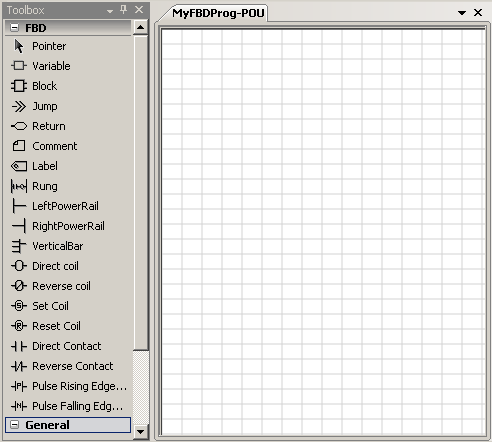Screen dimensions: 492x442
Task: Click the "LeftPowerRail" text
Action: click(x=65, y=206)
